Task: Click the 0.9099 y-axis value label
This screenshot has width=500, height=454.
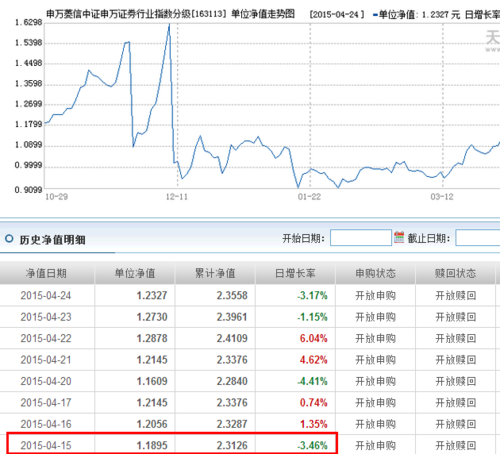Action: tap(29, 190)
